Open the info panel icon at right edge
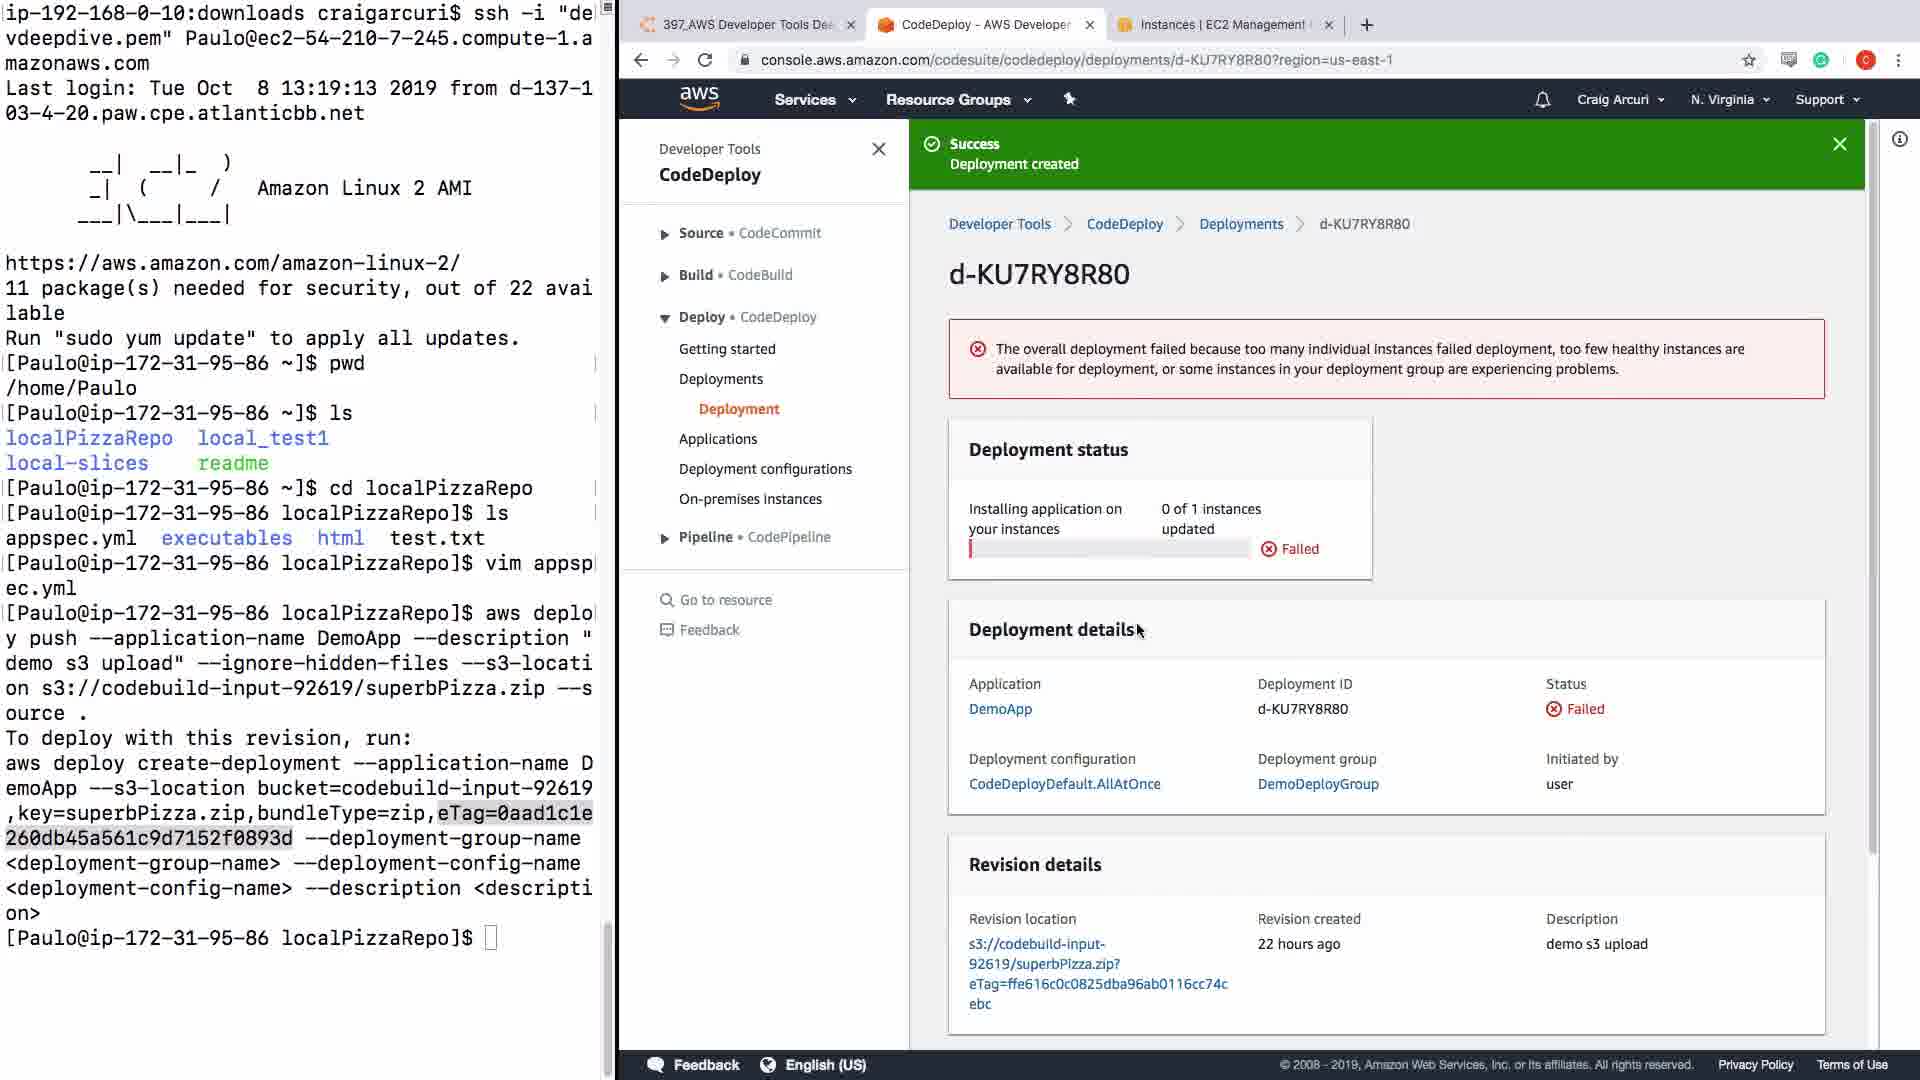 tap(1899, 140)
